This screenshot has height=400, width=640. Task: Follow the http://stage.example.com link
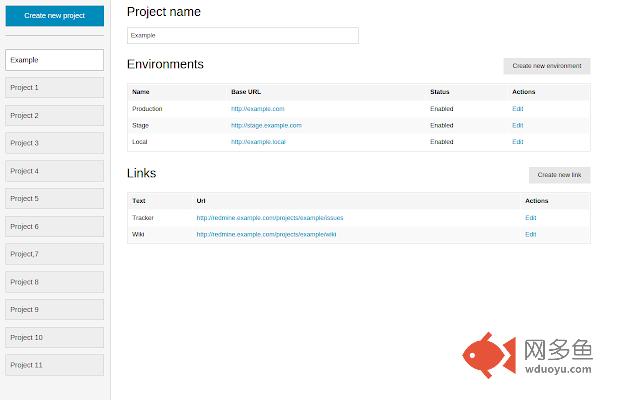[266, 126]
